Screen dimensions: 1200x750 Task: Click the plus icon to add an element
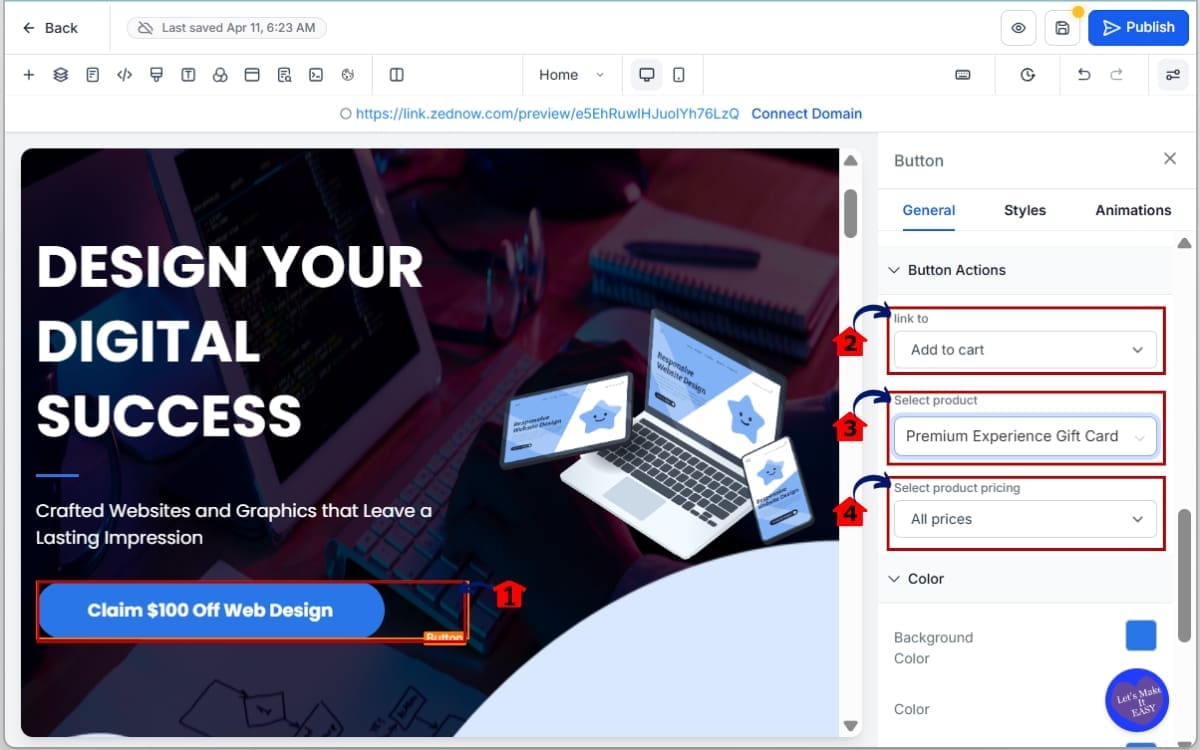pos(28,75)
